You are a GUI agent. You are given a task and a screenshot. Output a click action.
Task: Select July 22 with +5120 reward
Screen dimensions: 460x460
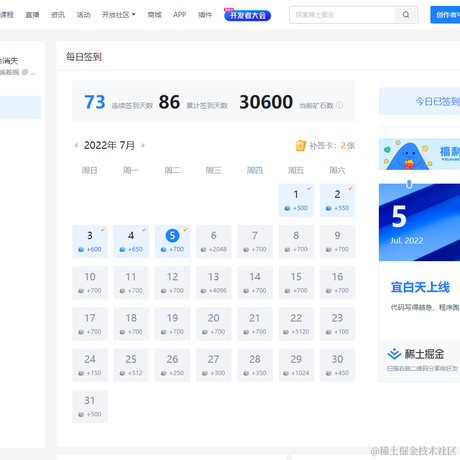pyautogui.click(x=296, y=324)
